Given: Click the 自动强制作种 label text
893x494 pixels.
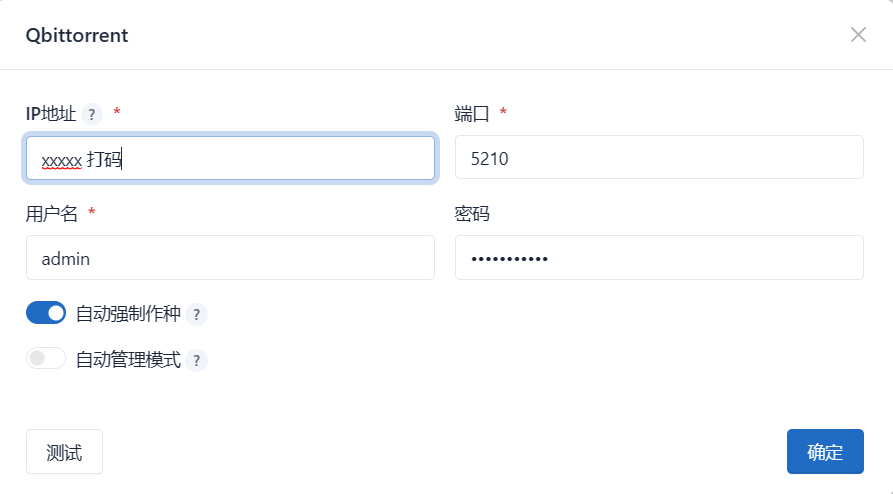Looking at the screenshot, I should pos(128,314).
